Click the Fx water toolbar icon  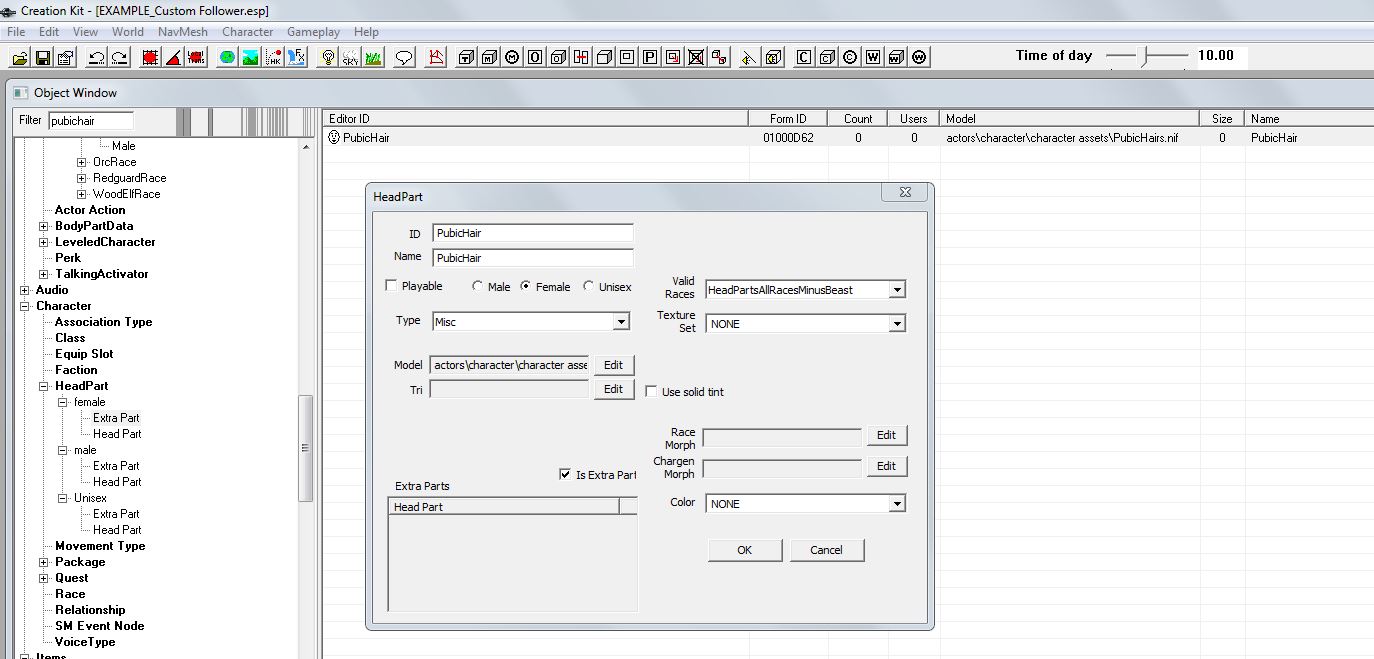(x=296, y=57)
